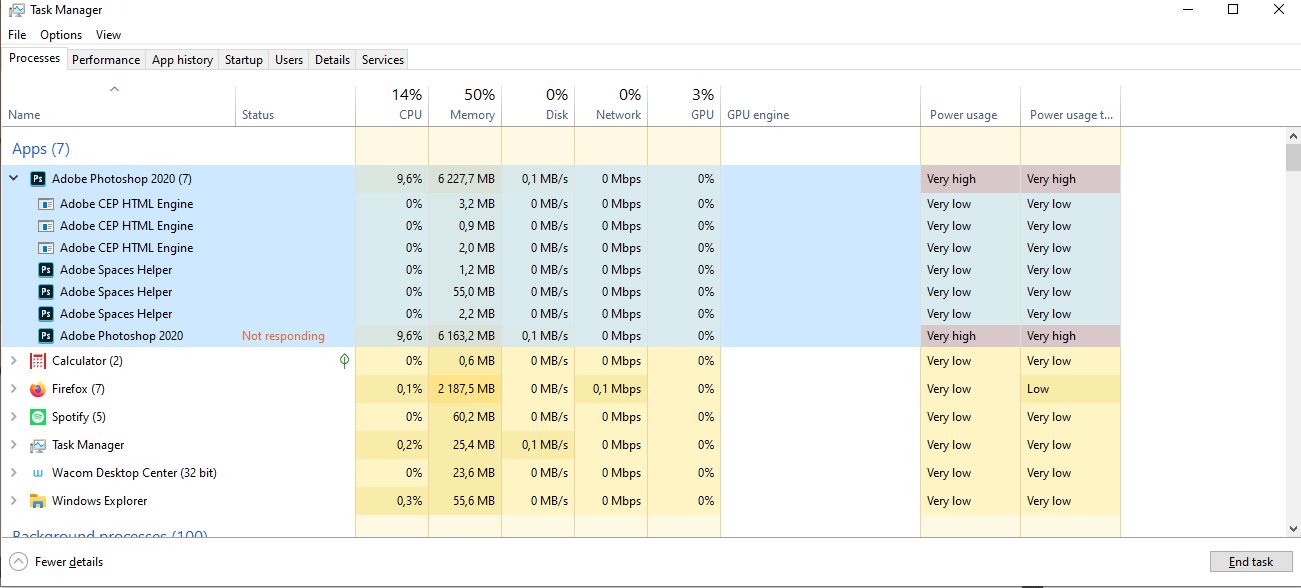Click Firefox's Low power usage trend cell
The width and height of the screenshot is (1301, 588).
pos(1070,389)
